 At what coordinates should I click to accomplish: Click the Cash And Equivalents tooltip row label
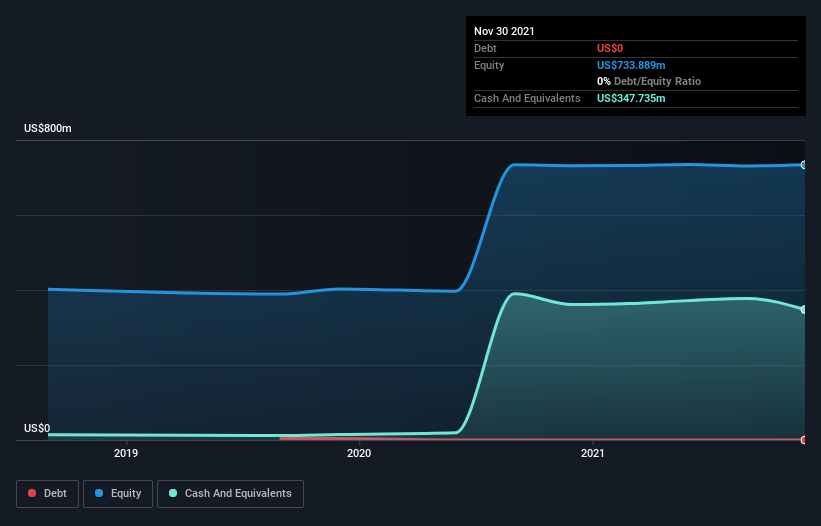tap(527, 98)
